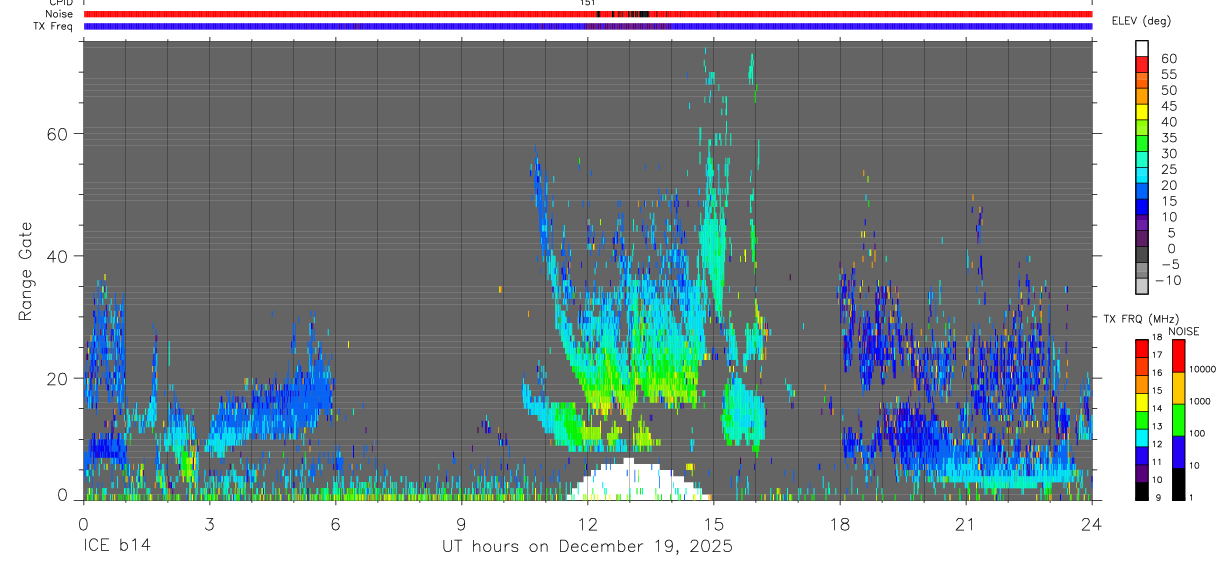Image resolution: width=1228 pixels, height=567 pixels.
Task: Click the x-axis tick label 12
Action: (x=587, y=524)
